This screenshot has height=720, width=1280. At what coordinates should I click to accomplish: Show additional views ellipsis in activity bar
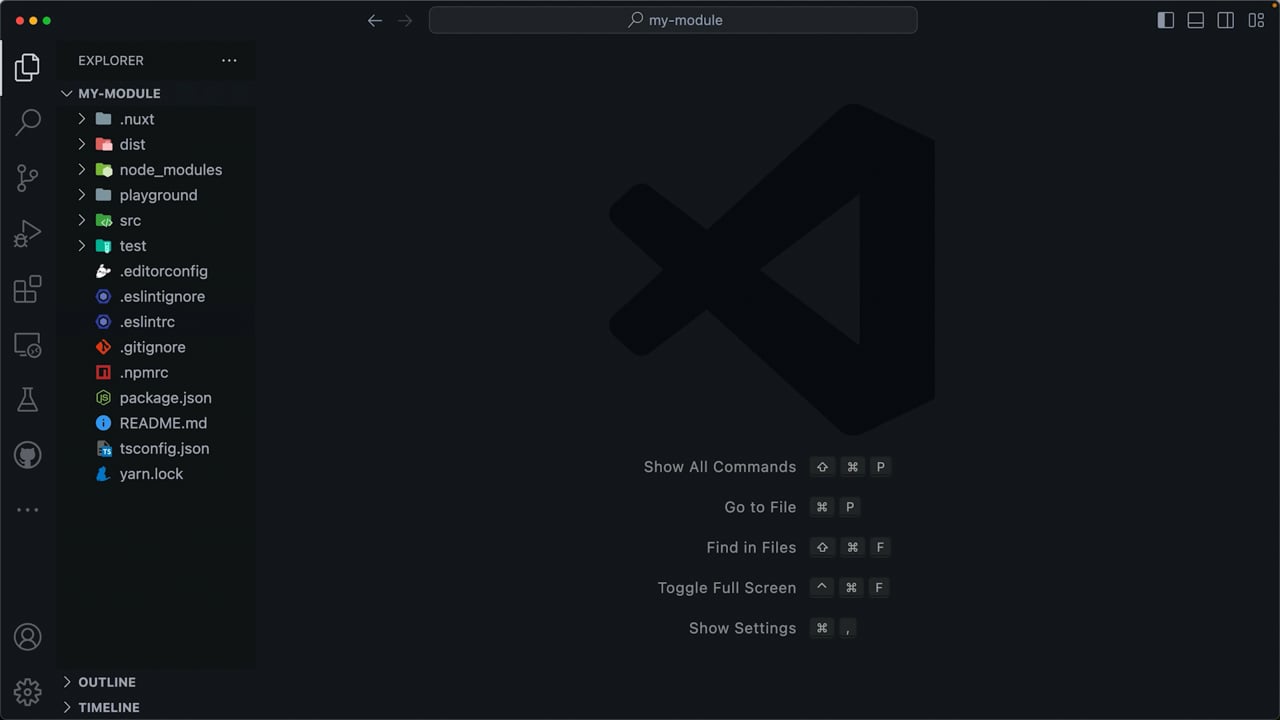[x=27, y=510]
